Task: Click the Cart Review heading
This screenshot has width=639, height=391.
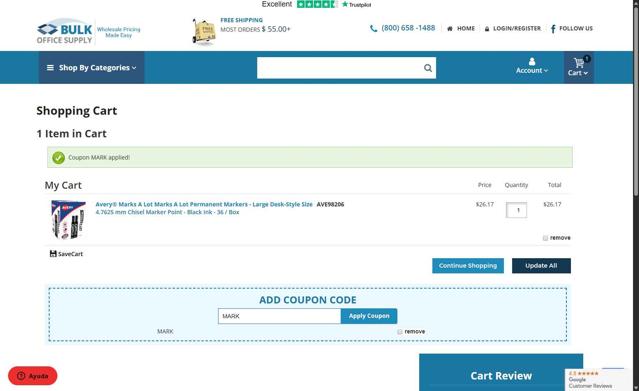Action: 501,376
